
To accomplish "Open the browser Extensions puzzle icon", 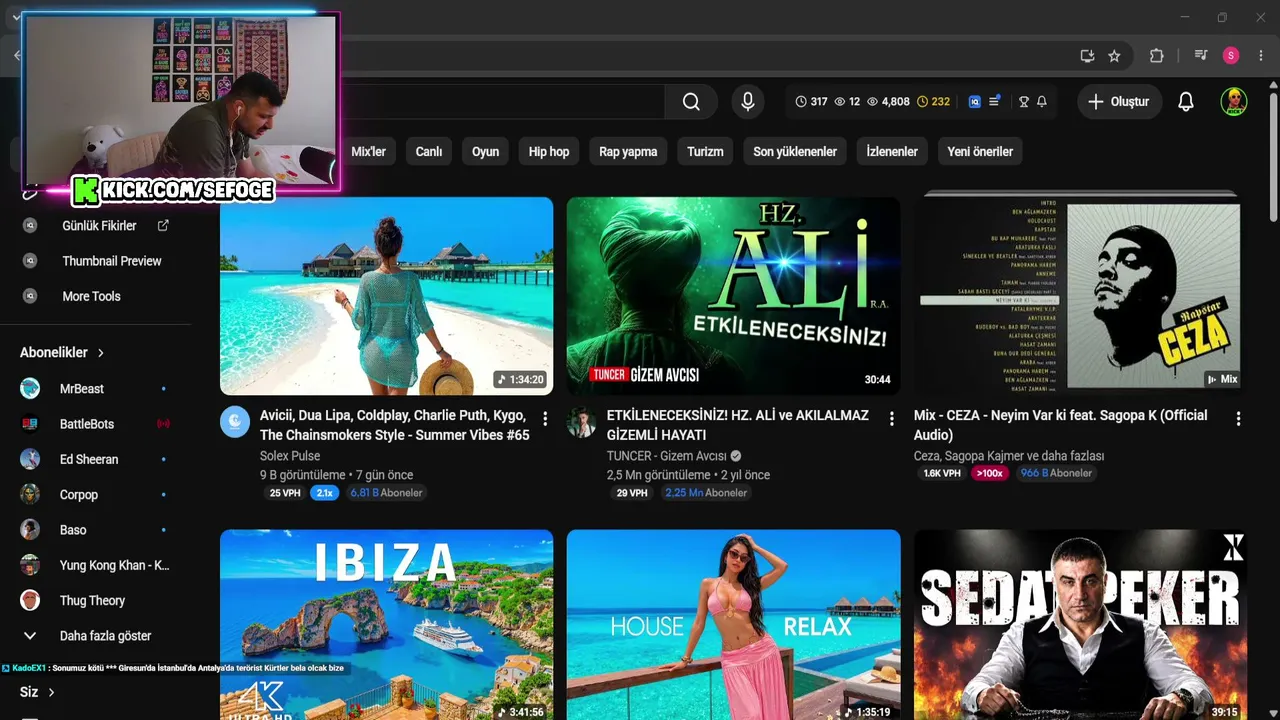I will click(1157, 56).
